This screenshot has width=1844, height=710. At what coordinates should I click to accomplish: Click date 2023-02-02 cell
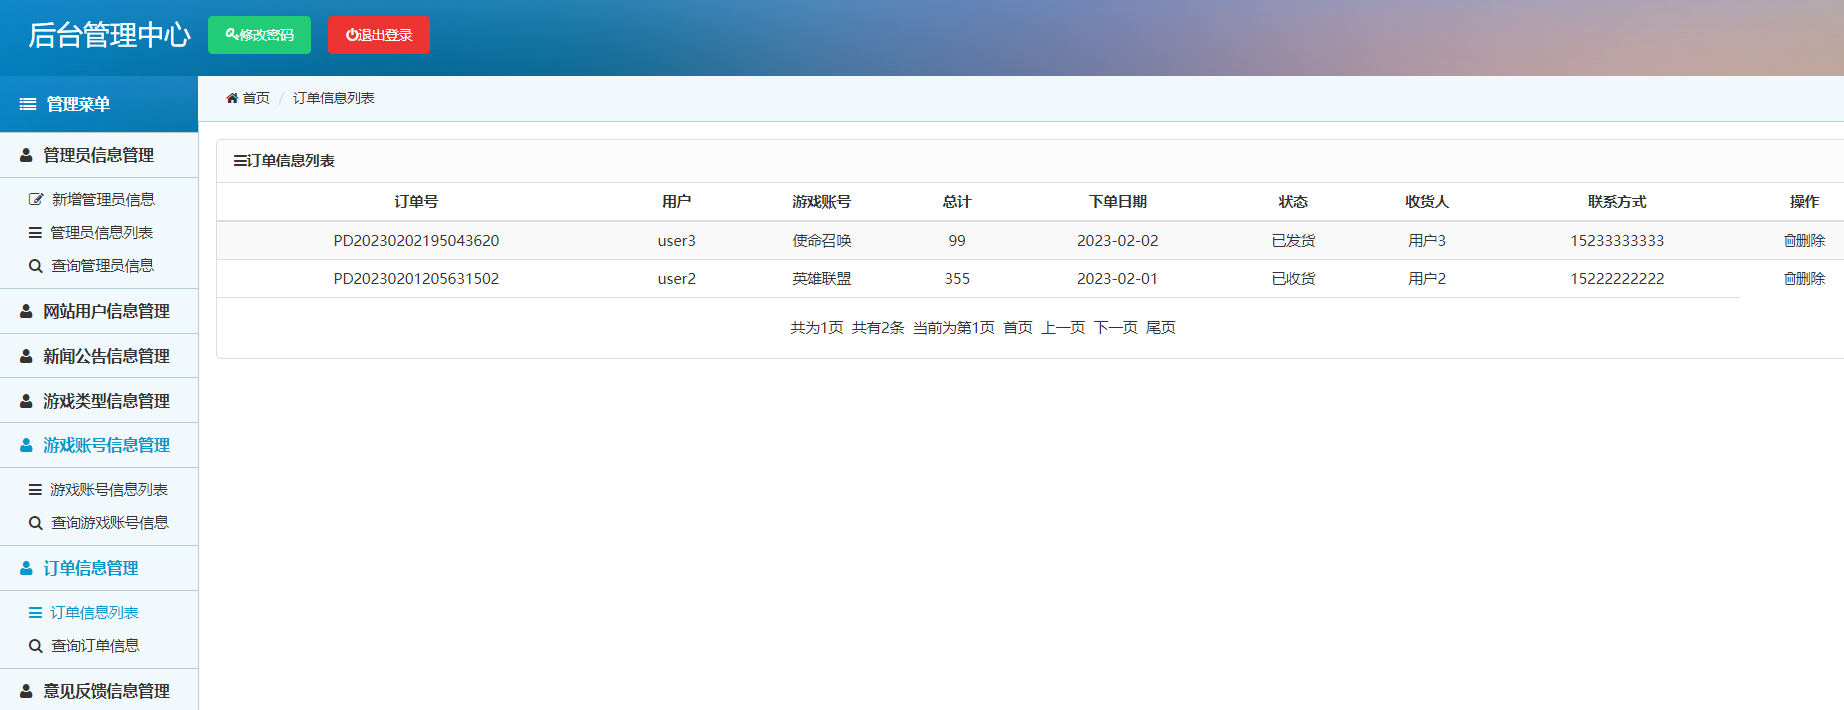[x=1117, y=240]
